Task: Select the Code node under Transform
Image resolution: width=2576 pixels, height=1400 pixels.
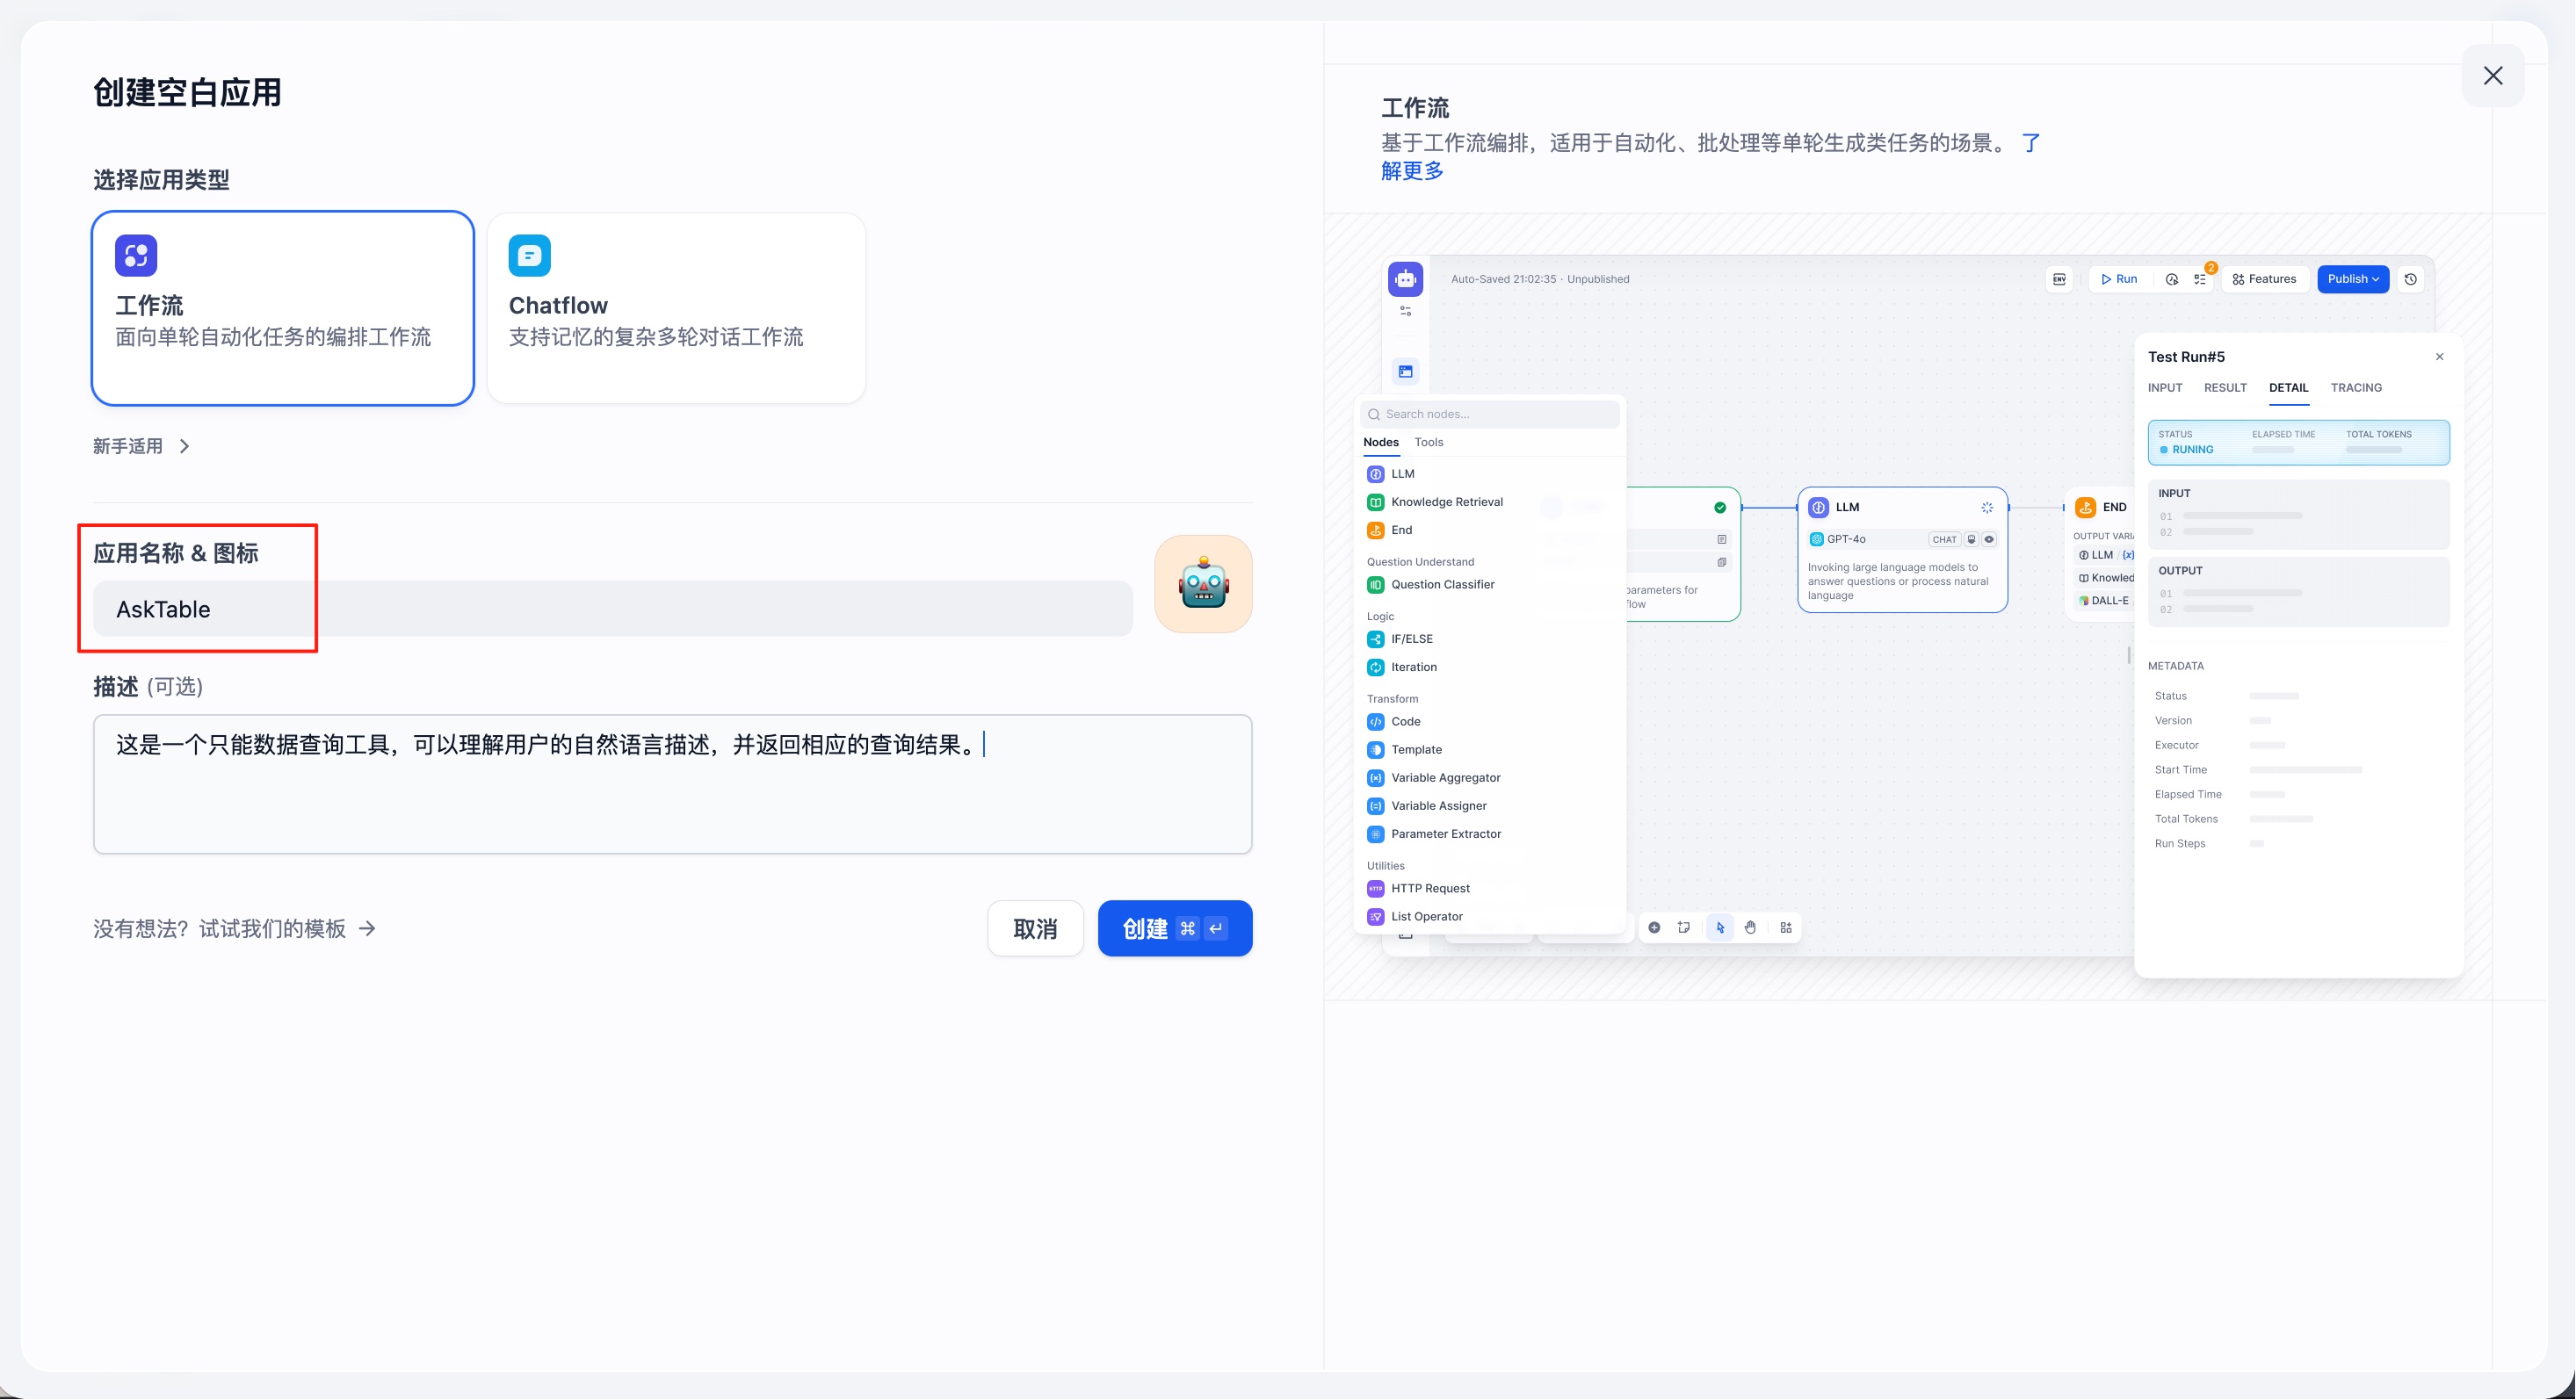Action: tap(1404, 721)
